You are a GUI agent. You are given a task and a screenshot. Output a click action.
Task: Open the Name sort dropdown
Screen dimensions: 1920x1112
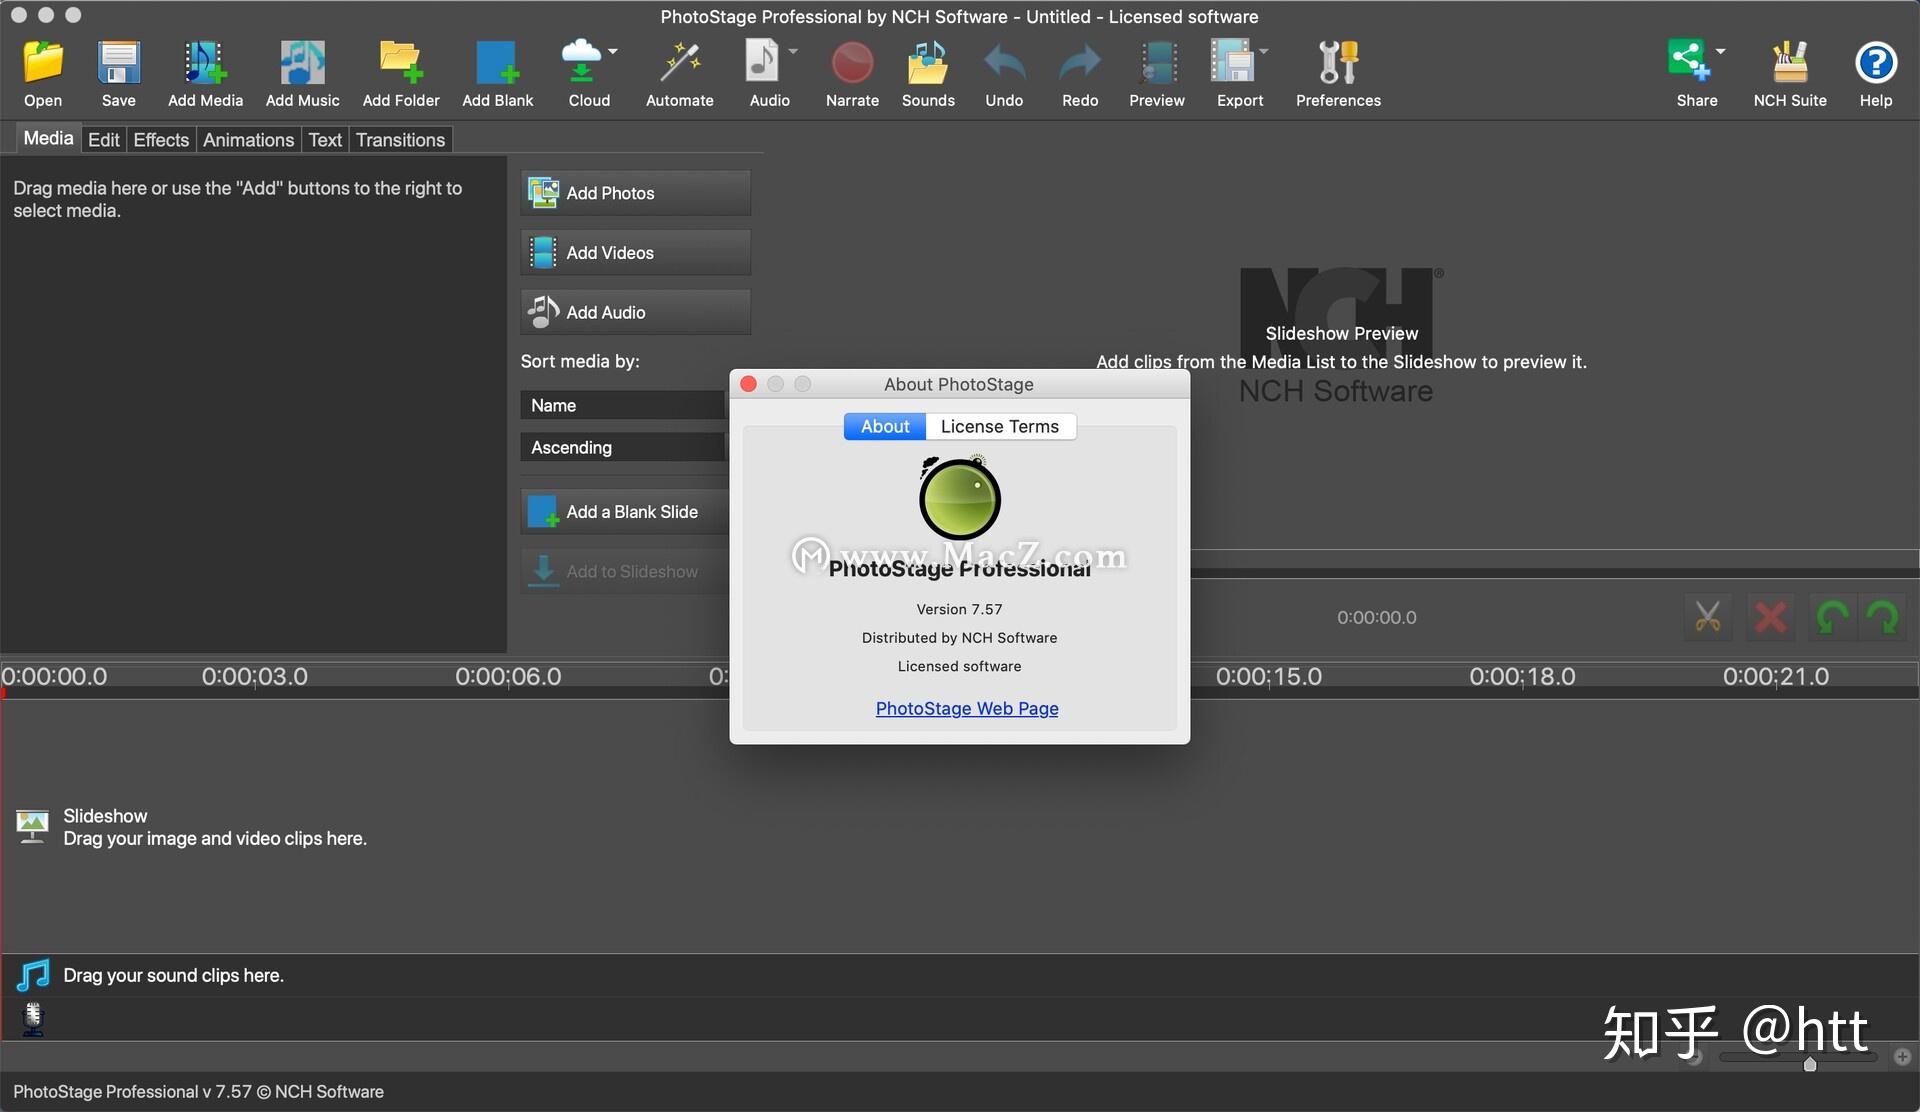coord(622,405)
